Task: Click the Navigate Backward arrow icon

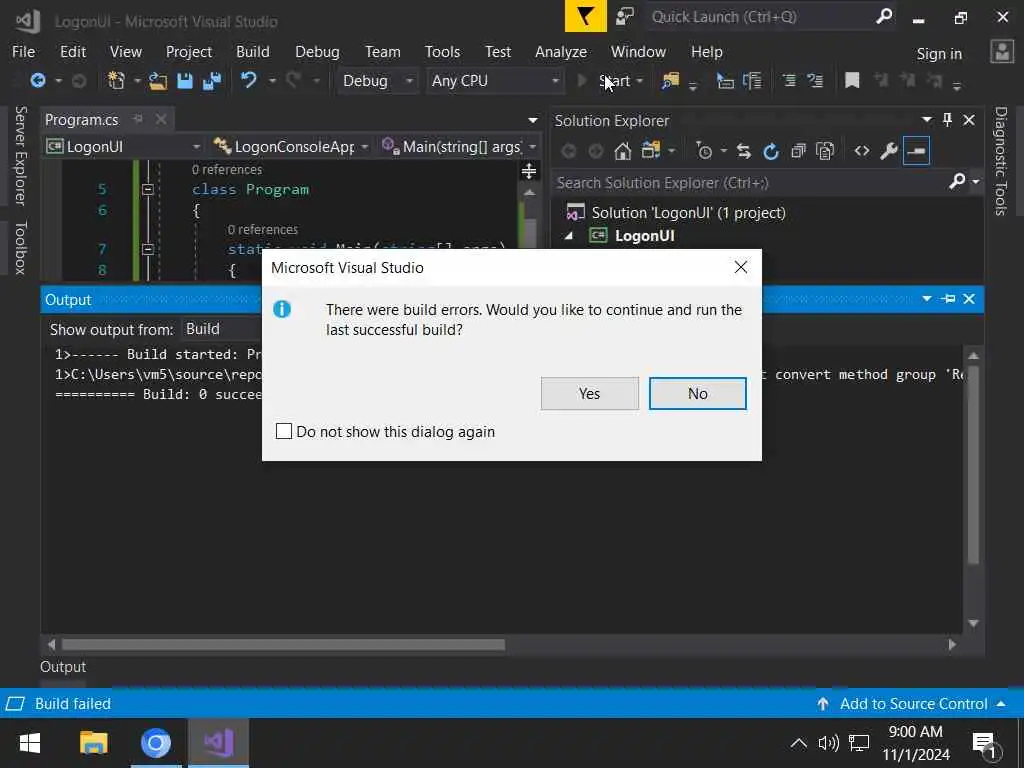Action: tap(38, 80)
